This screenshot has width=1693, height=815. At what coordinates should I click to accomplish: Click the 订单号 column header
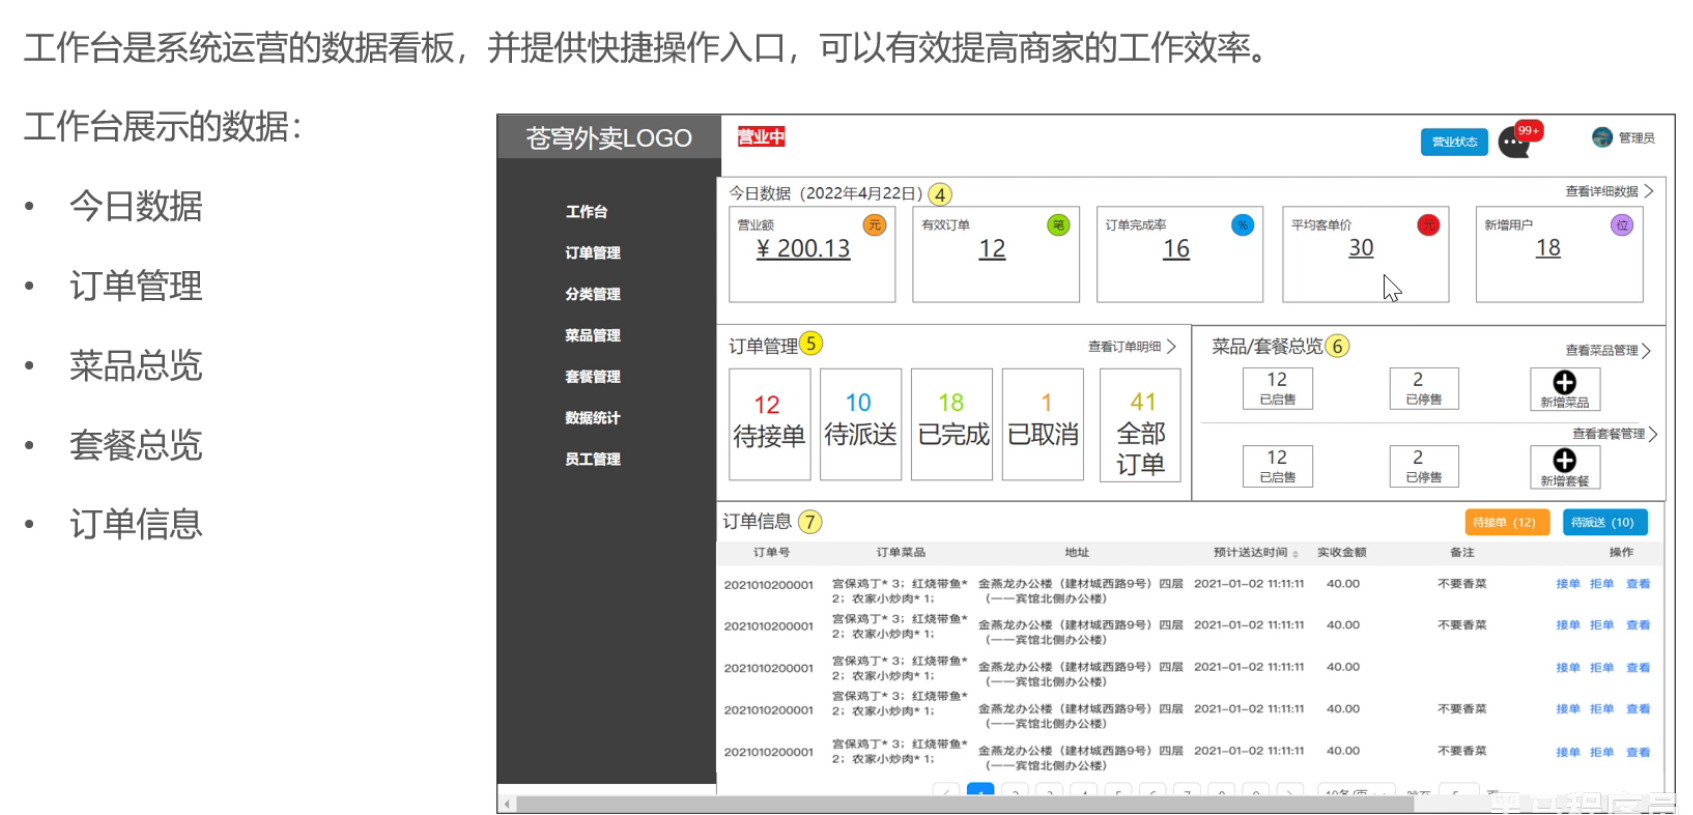coord(771,552)
